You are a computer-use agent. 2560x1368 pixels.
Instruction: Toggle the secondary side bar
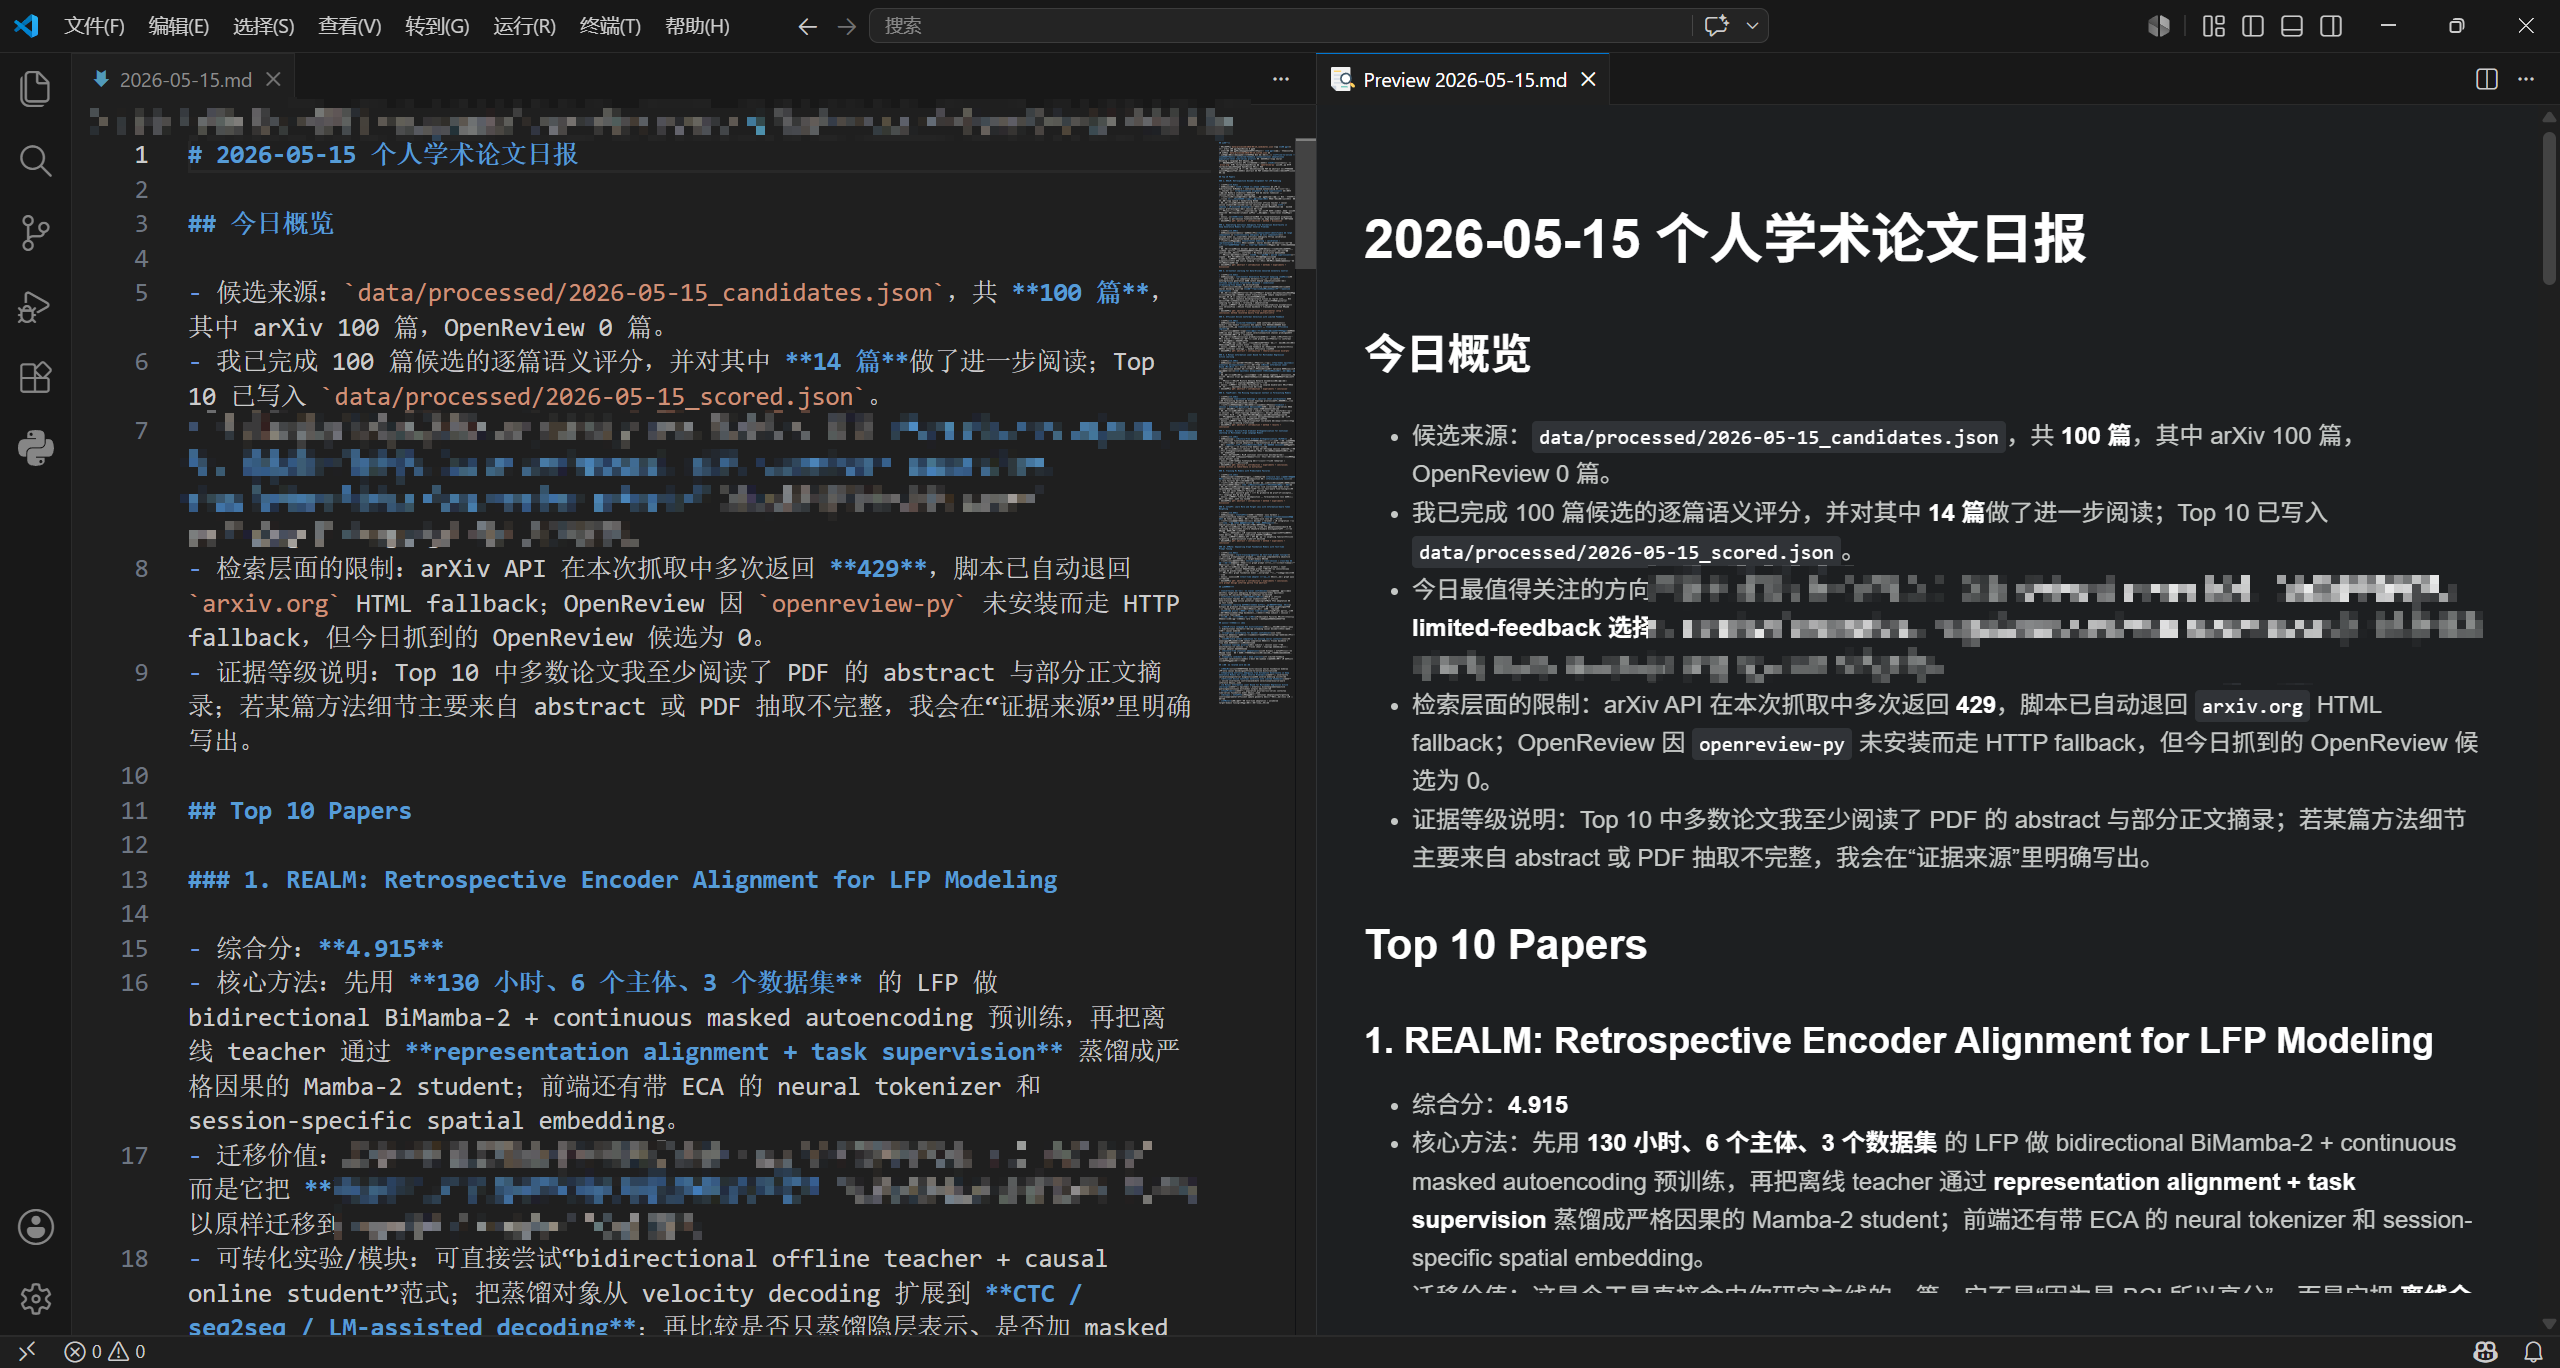(x=2331, y=26)
